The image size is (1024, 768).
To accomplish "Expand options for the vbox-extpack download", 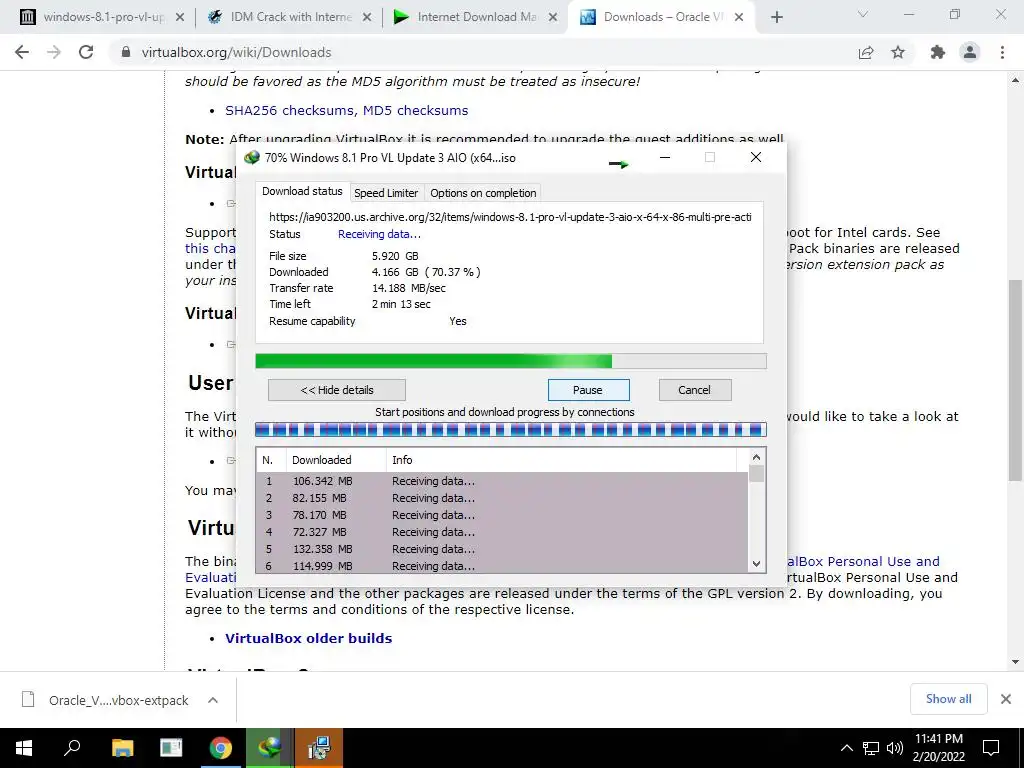I will click(213, 700).
